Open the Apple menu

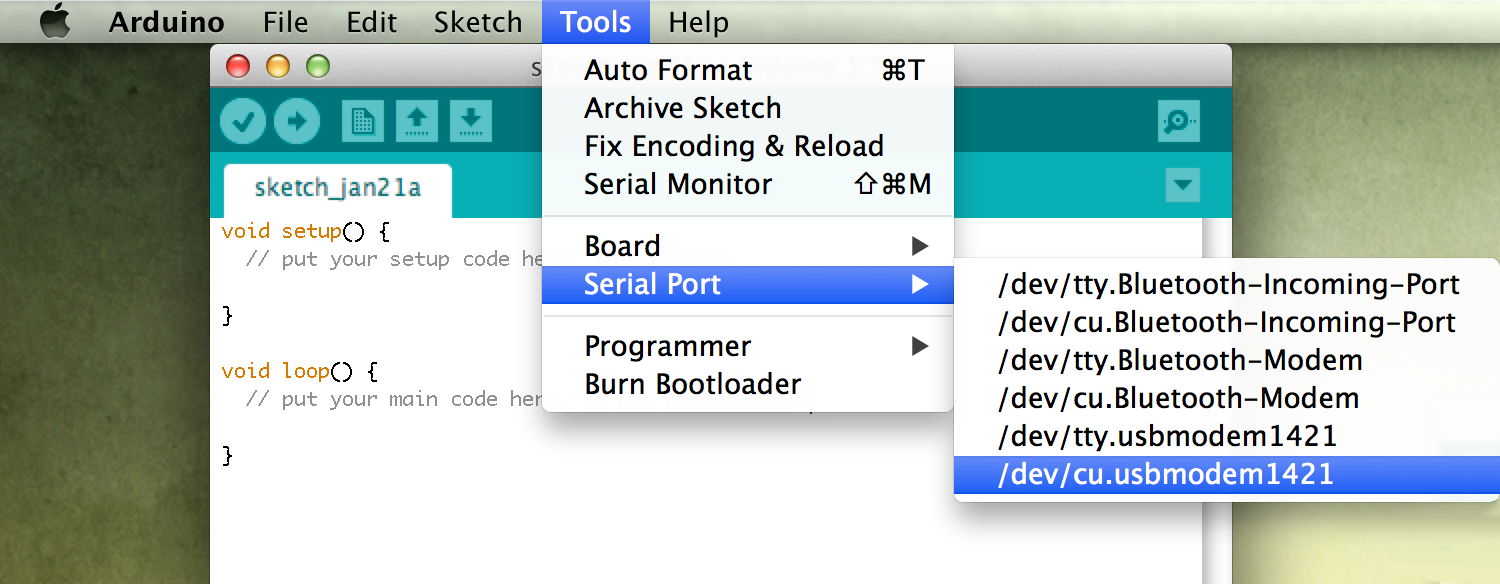[55, 22]
